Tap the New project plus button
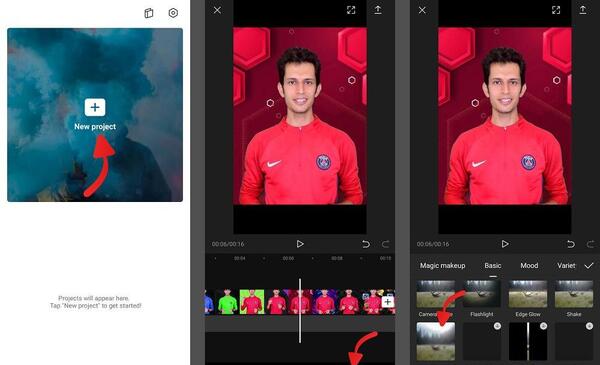Viewport: 600px width, 365px height. (95, 107)
